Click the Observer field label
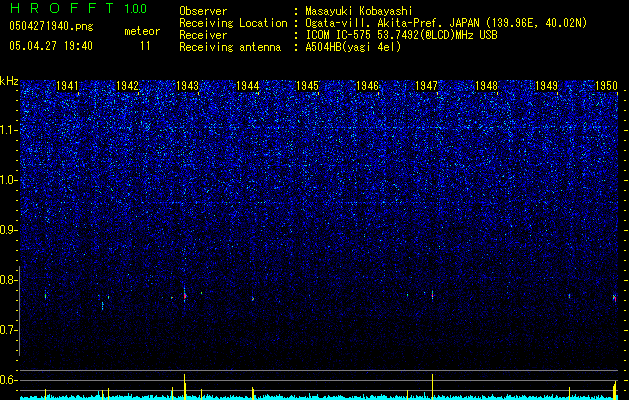Viewport: 629px width, 400px height. coord(203,11)
